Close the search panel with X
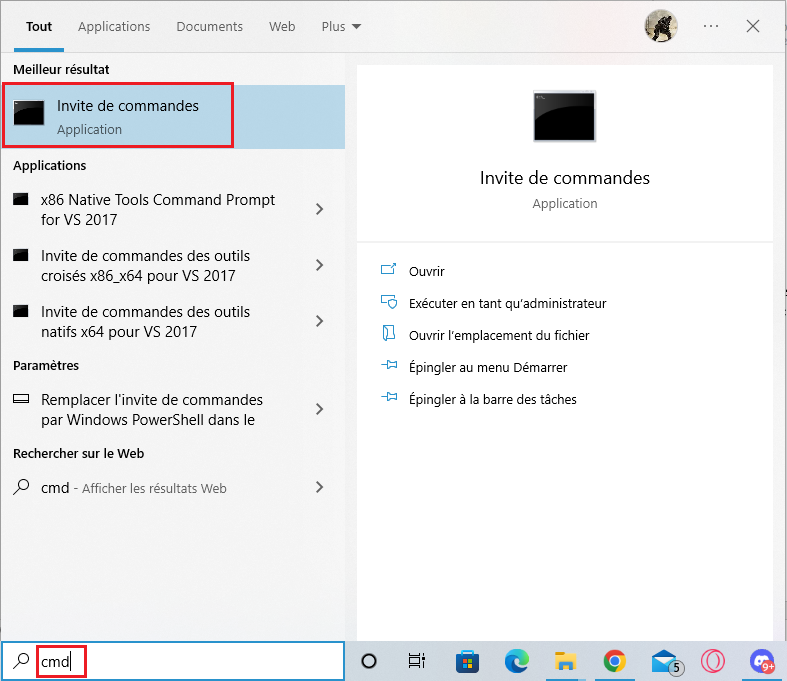Screen dimensions: 787x681 coord(752,26)
